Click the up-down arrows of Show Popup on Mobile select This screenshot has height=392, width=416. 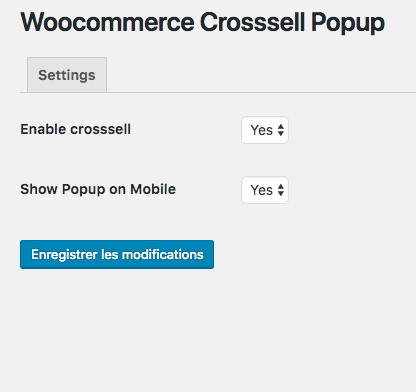point(281,190)
